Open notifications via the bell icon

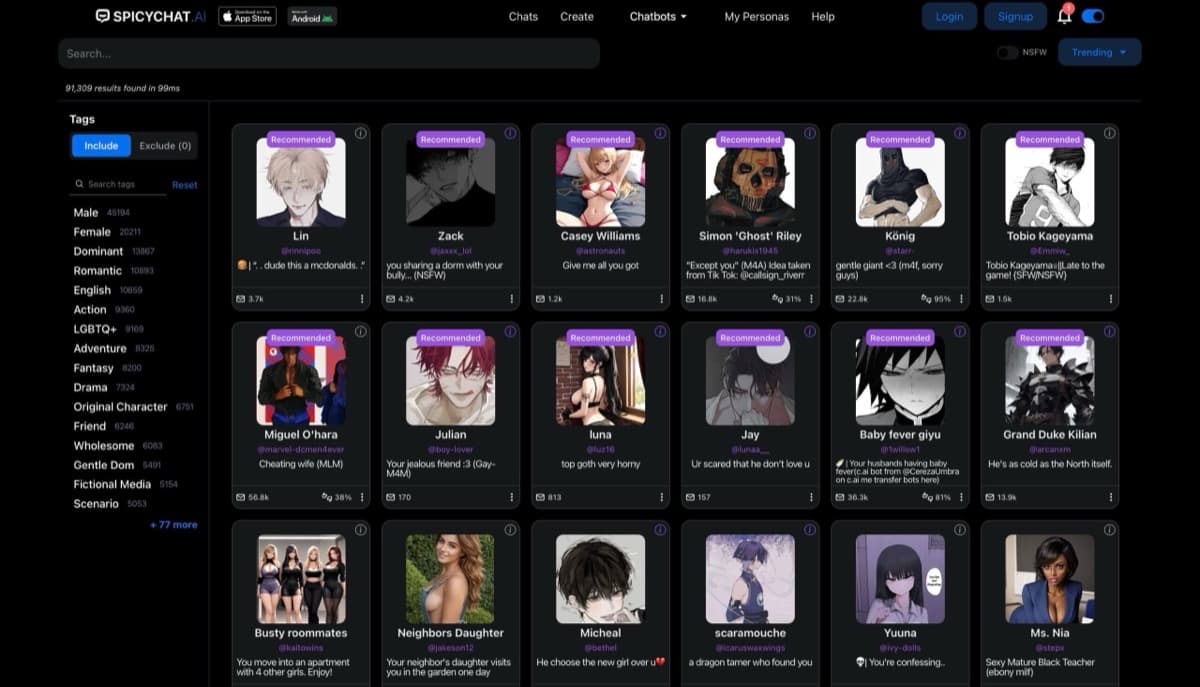[1064, 16]
